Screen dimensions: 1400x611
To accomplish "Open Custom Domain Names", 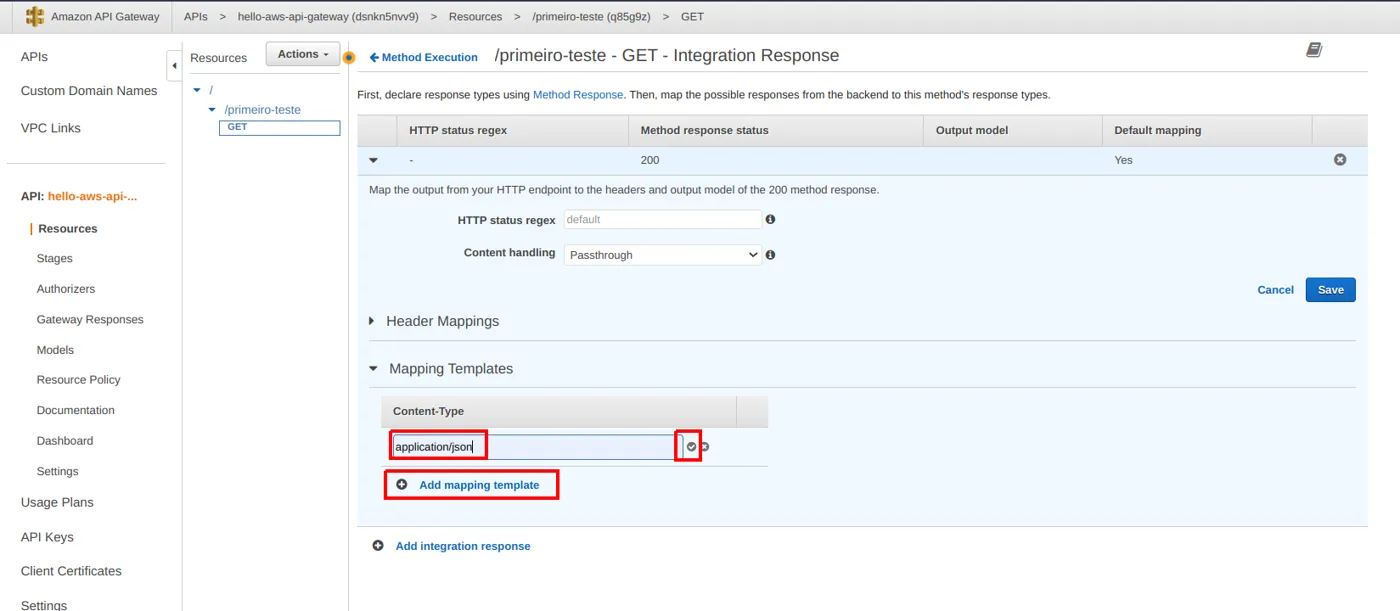I will (x=89, y=91).
